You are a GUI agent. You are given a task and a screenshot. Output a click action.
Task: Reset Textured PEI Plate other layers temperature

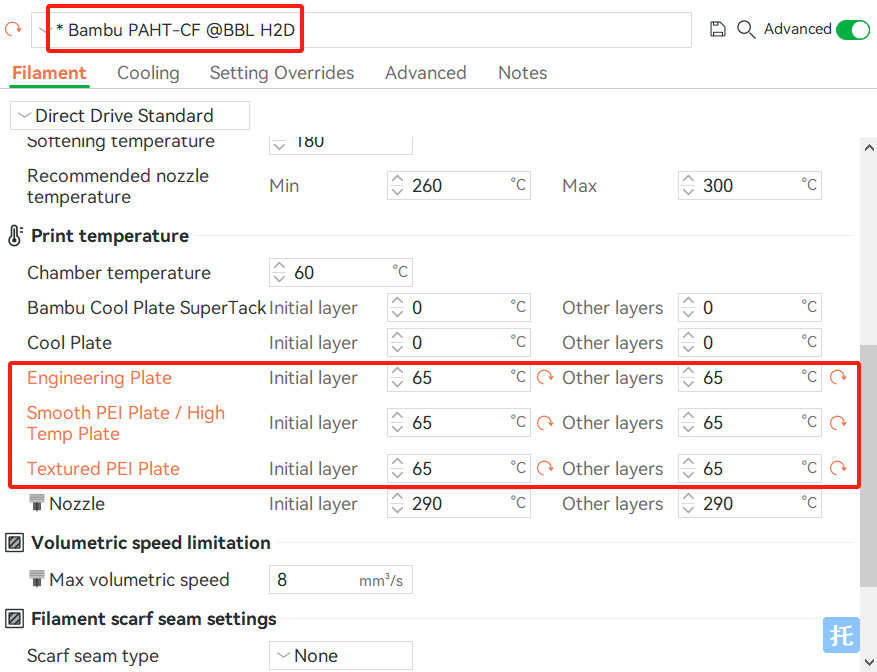coord(837,468)
